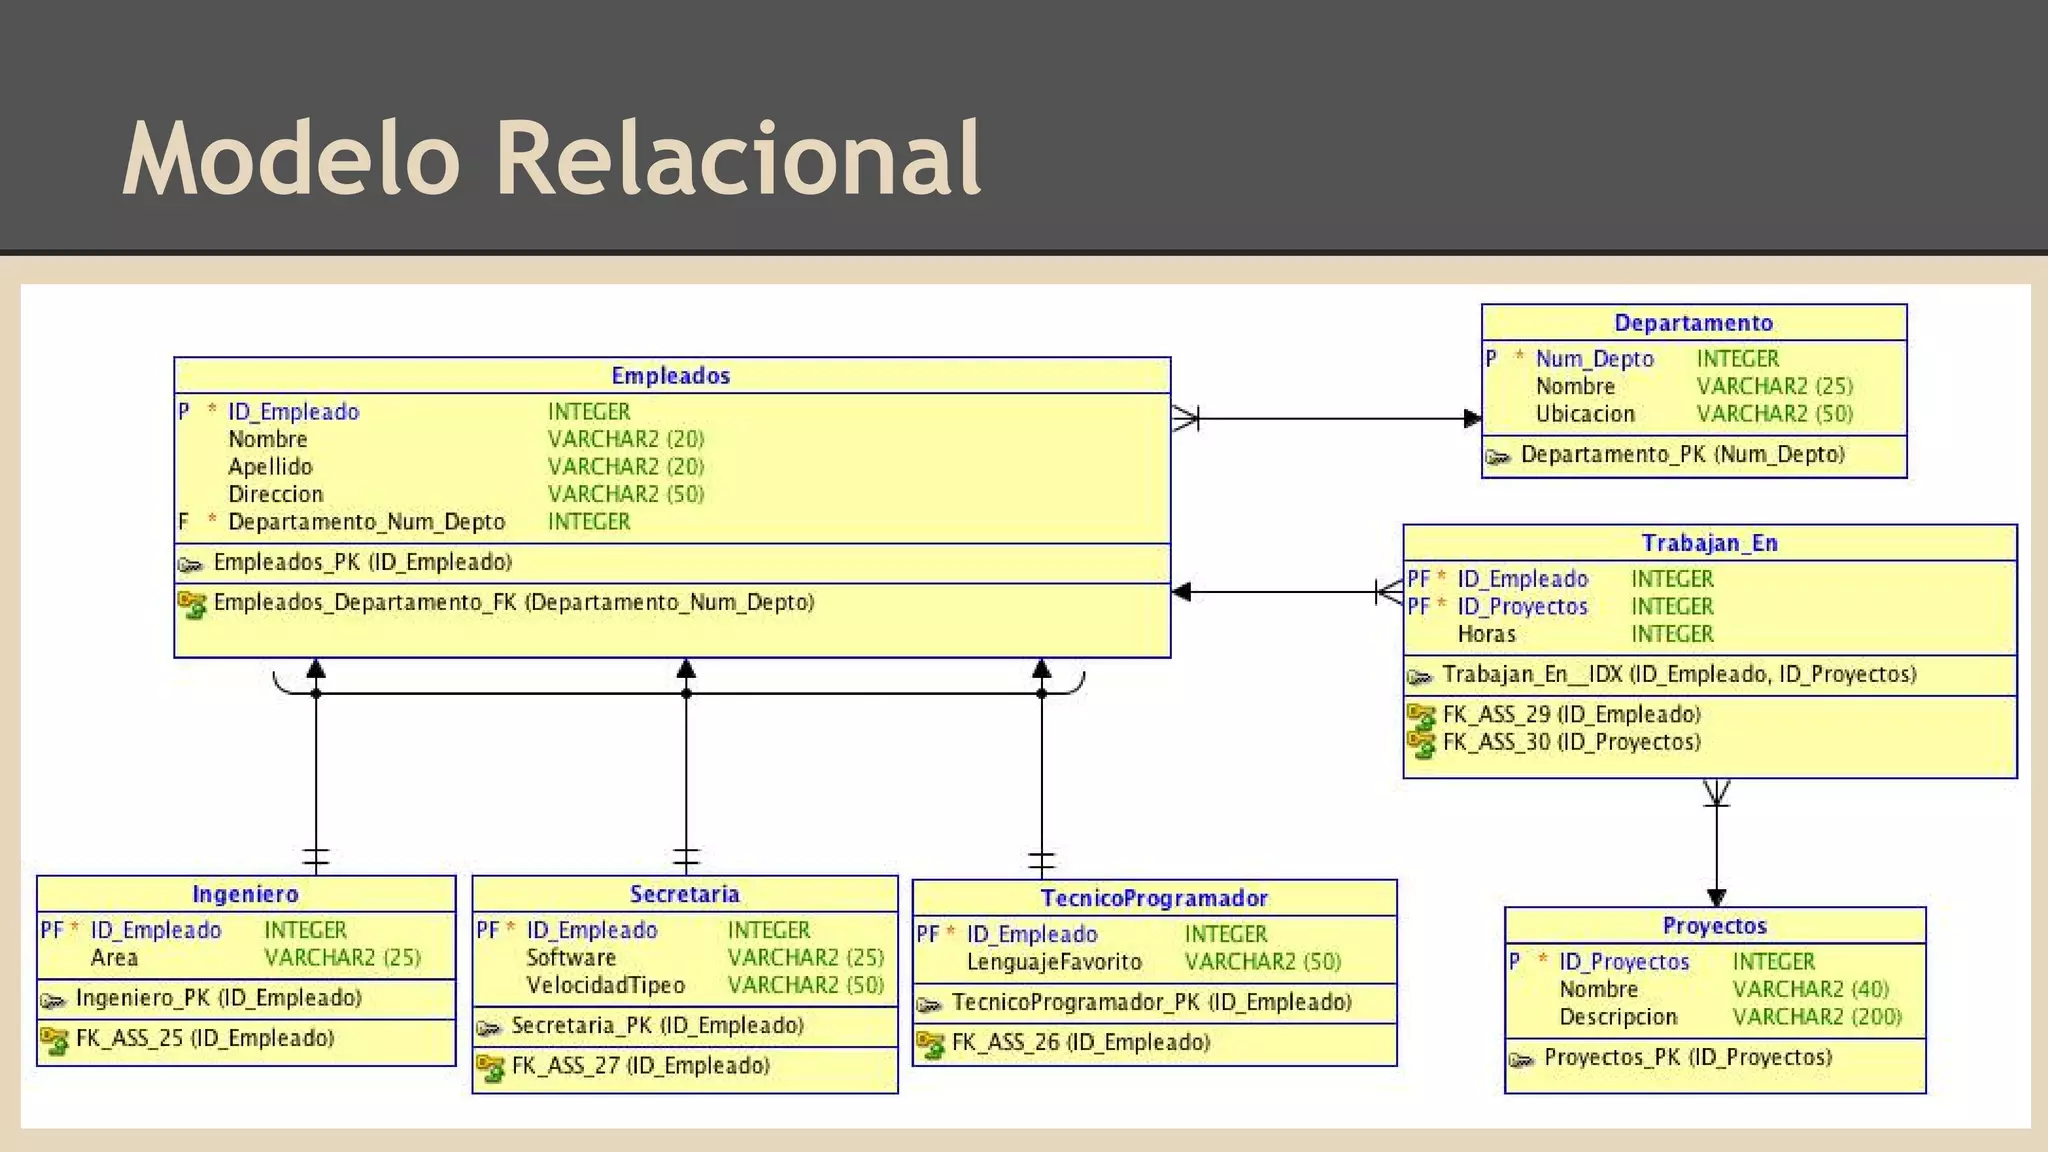
Task: Select the Empleados table title
Action: pyautogui.click(x=671, y=376)
